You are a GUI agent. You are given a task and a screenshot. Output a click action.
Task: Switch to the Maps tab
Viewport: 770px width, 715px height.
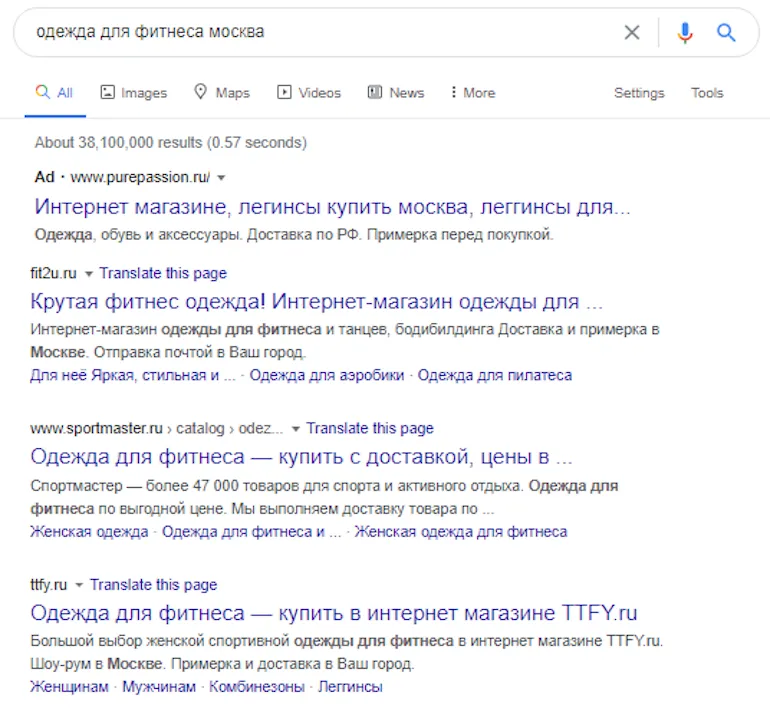pyautogui.click(x=221, y=93)
